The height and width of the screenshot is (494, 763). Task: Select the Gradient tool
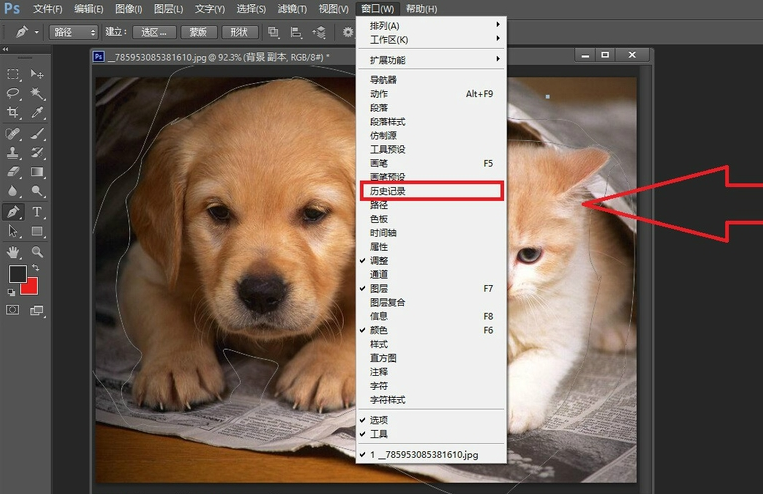point(37,172)
